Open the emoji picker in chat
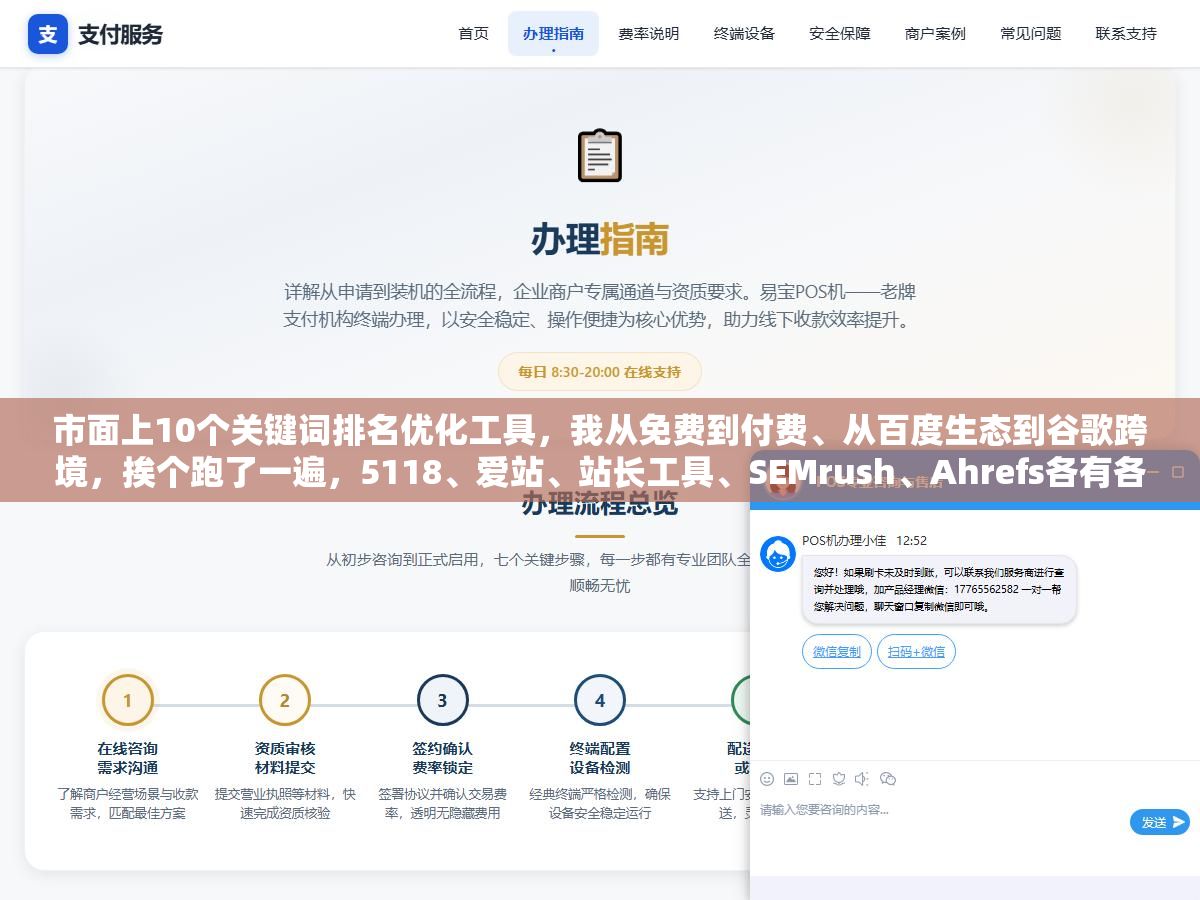This screenshot has height=900, width=1200. pyautogui.click(x=767, y=779)
